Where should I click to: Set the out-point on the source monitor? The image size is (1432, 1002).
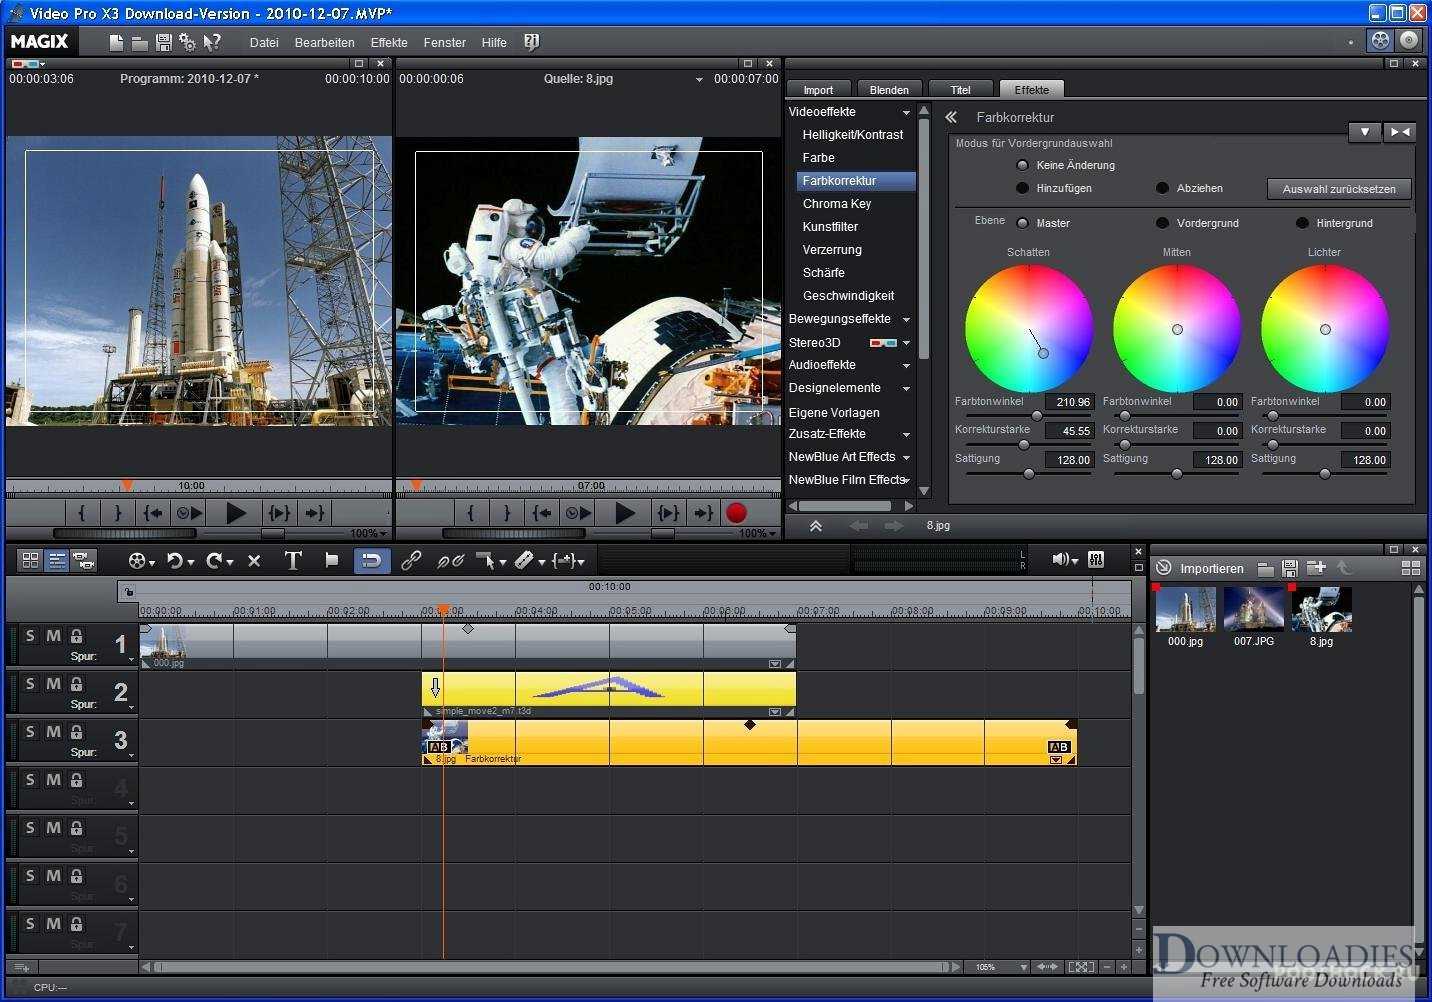507,513
